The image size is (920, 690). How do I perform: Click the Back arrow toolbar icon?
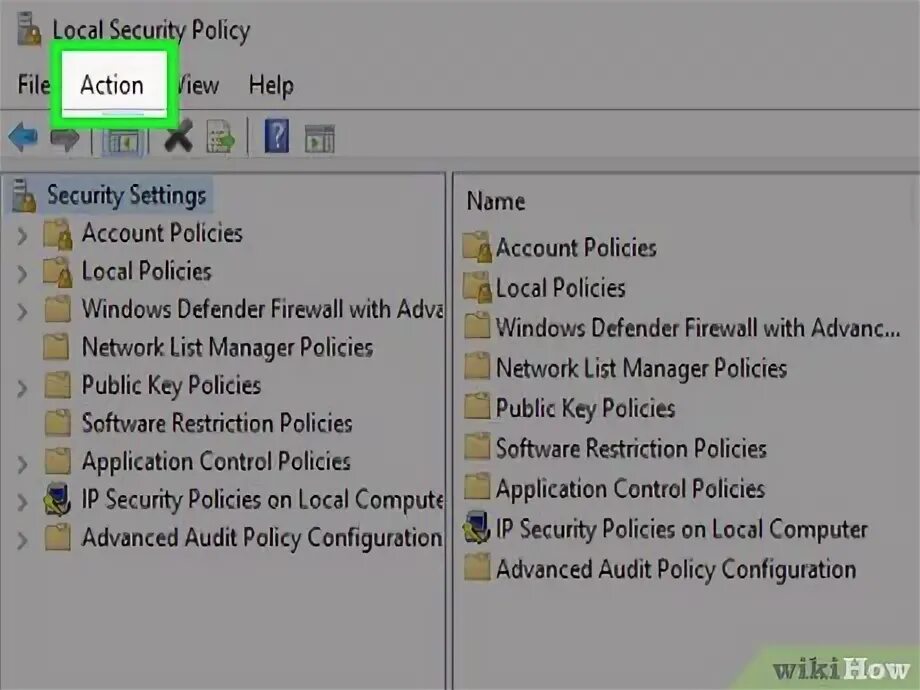coord(23,137)
